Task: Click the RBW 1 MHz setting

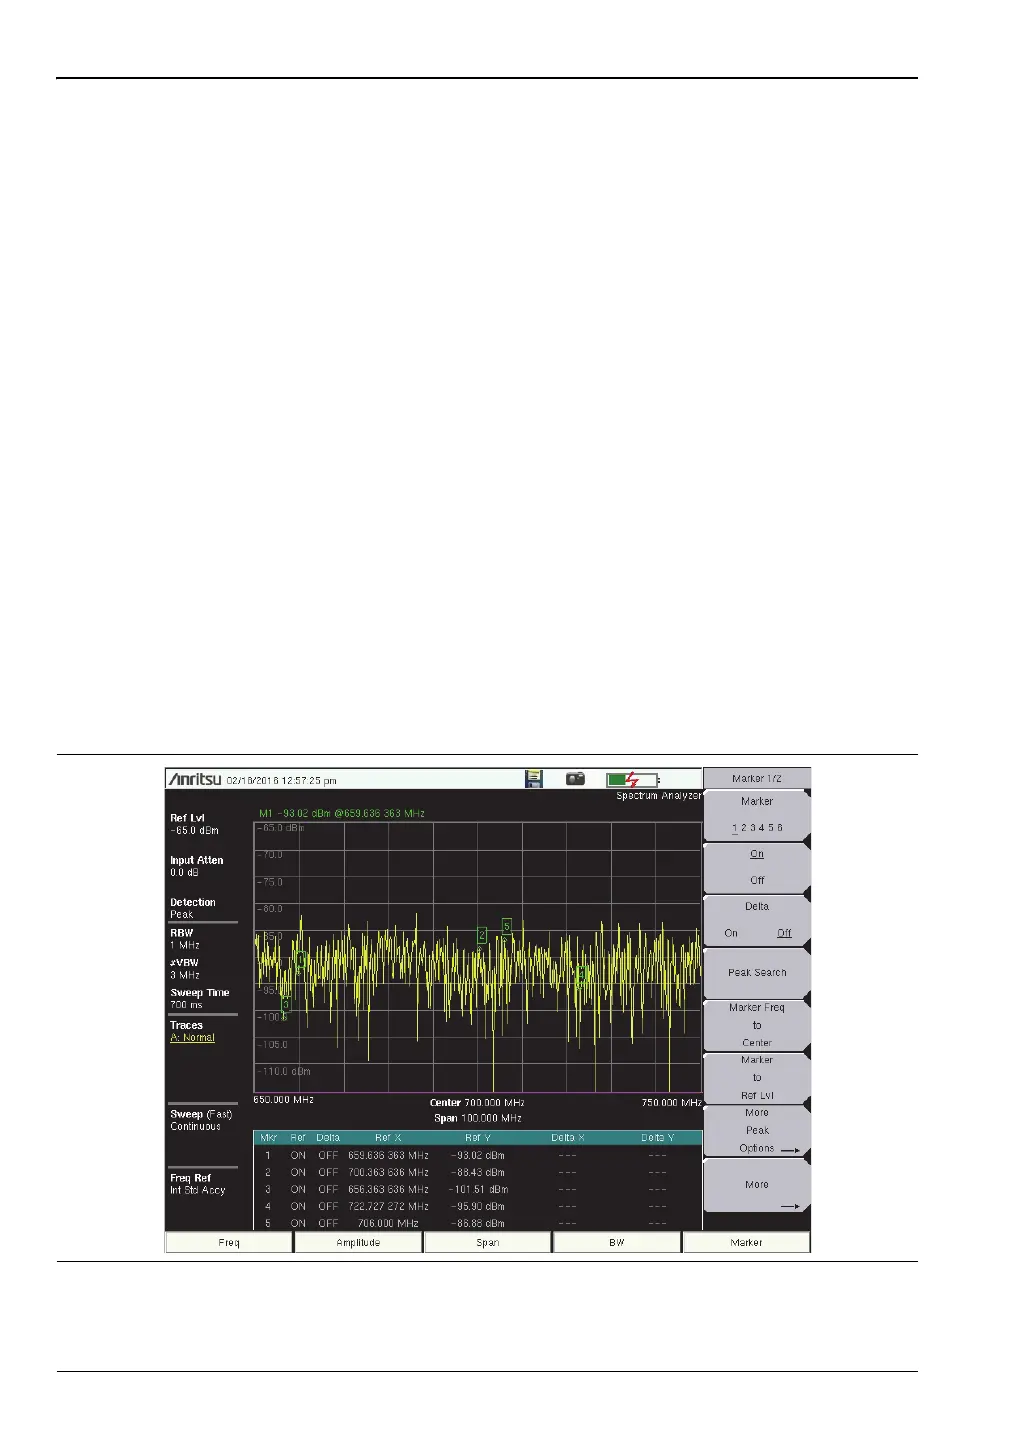Action: pyautogui.click(x=185, y=939)
